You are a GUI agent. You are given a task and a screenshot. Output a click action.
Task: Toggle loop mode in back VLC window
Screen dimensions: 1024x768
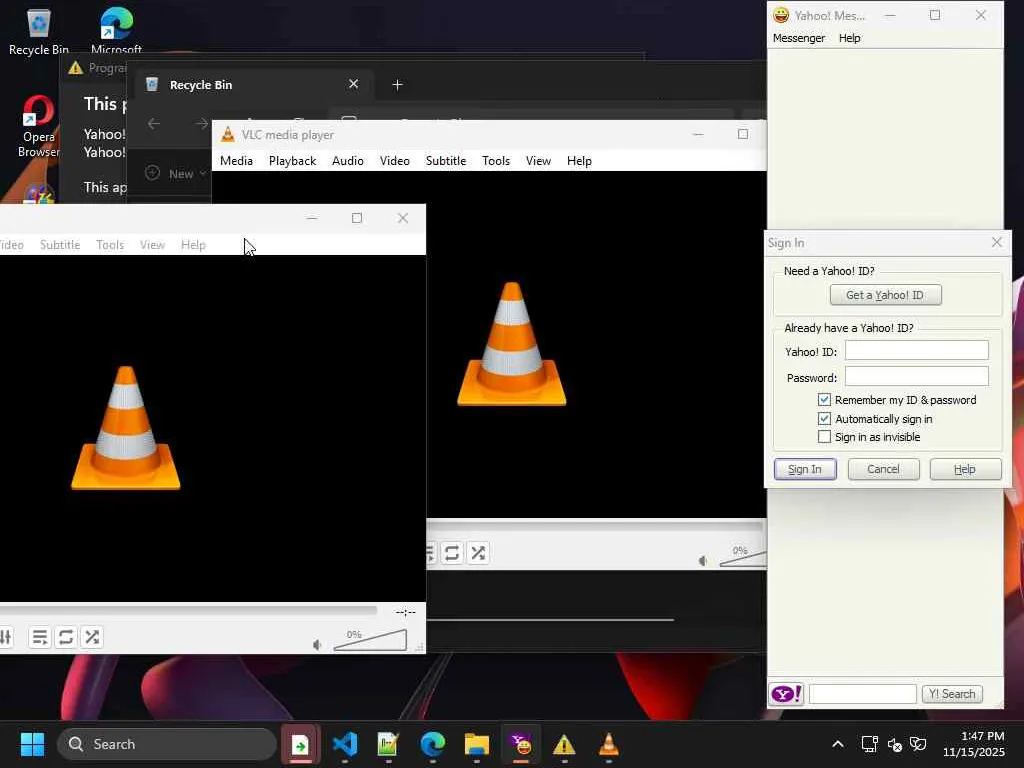pyautogui.click(x=452, y=553)
